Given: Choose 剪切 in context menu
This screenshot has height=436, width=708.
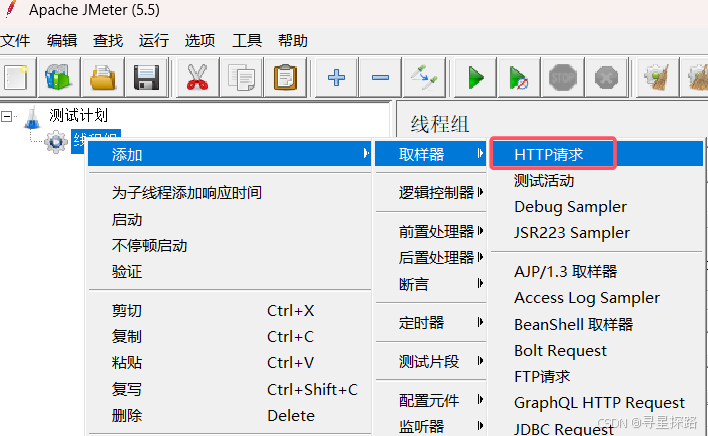Looking at the screenshot, I should coord(229,311).
